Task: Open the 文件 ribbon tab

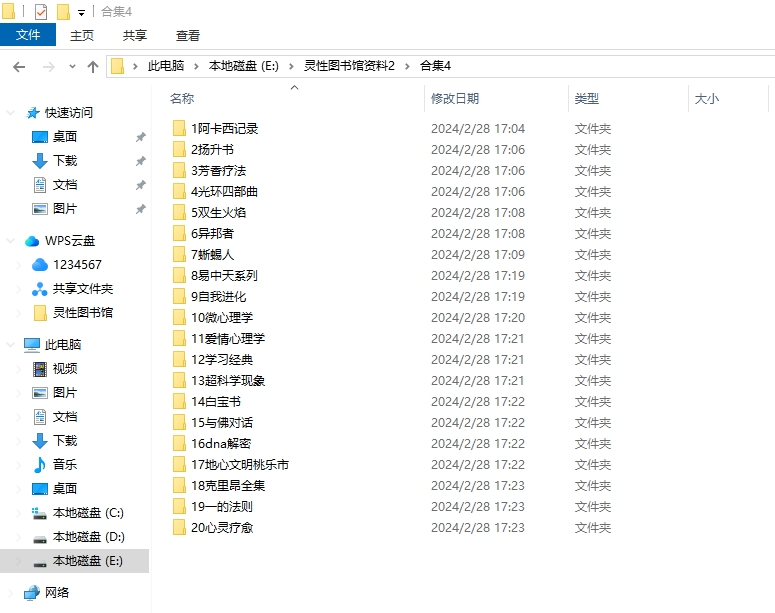Action: click(28, 35)
